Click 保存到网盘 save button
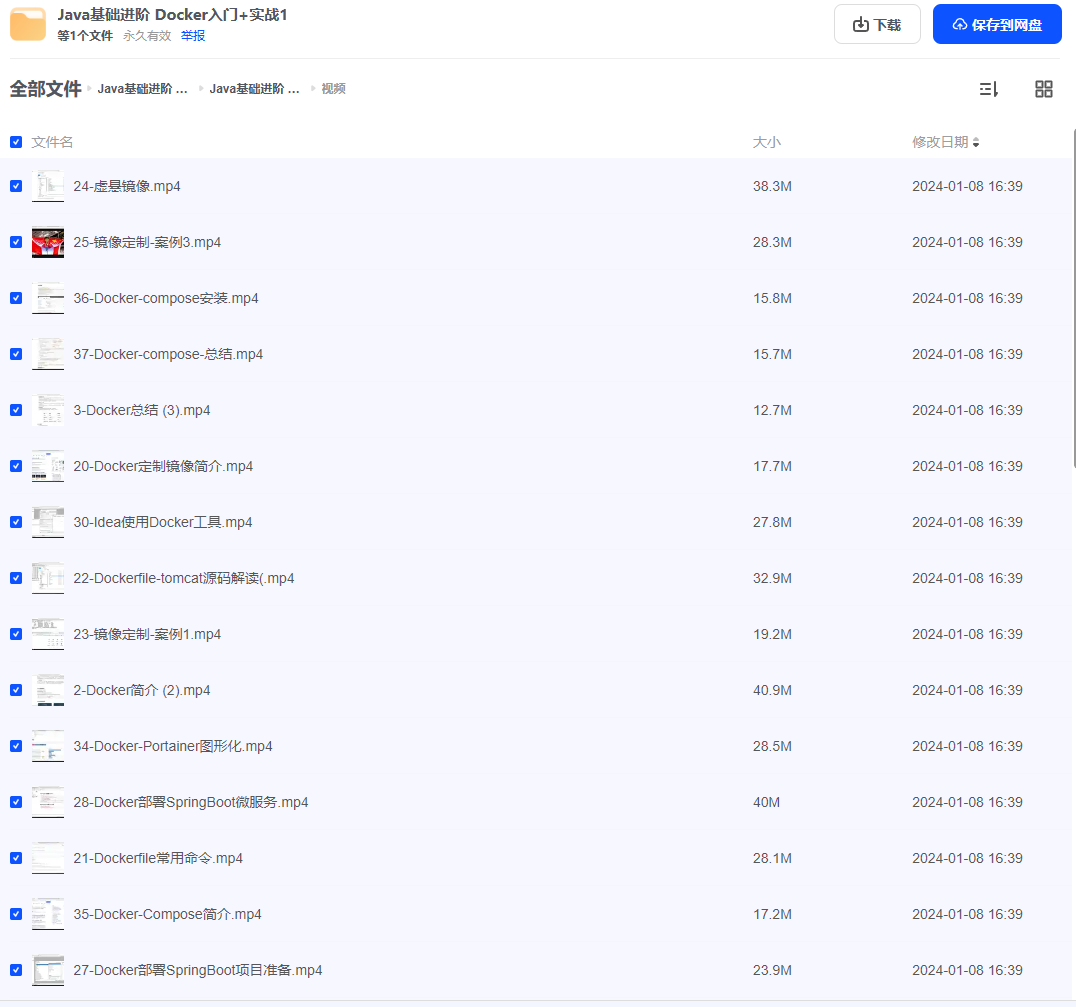The image size is (1076, 1007). click(997, 25)
